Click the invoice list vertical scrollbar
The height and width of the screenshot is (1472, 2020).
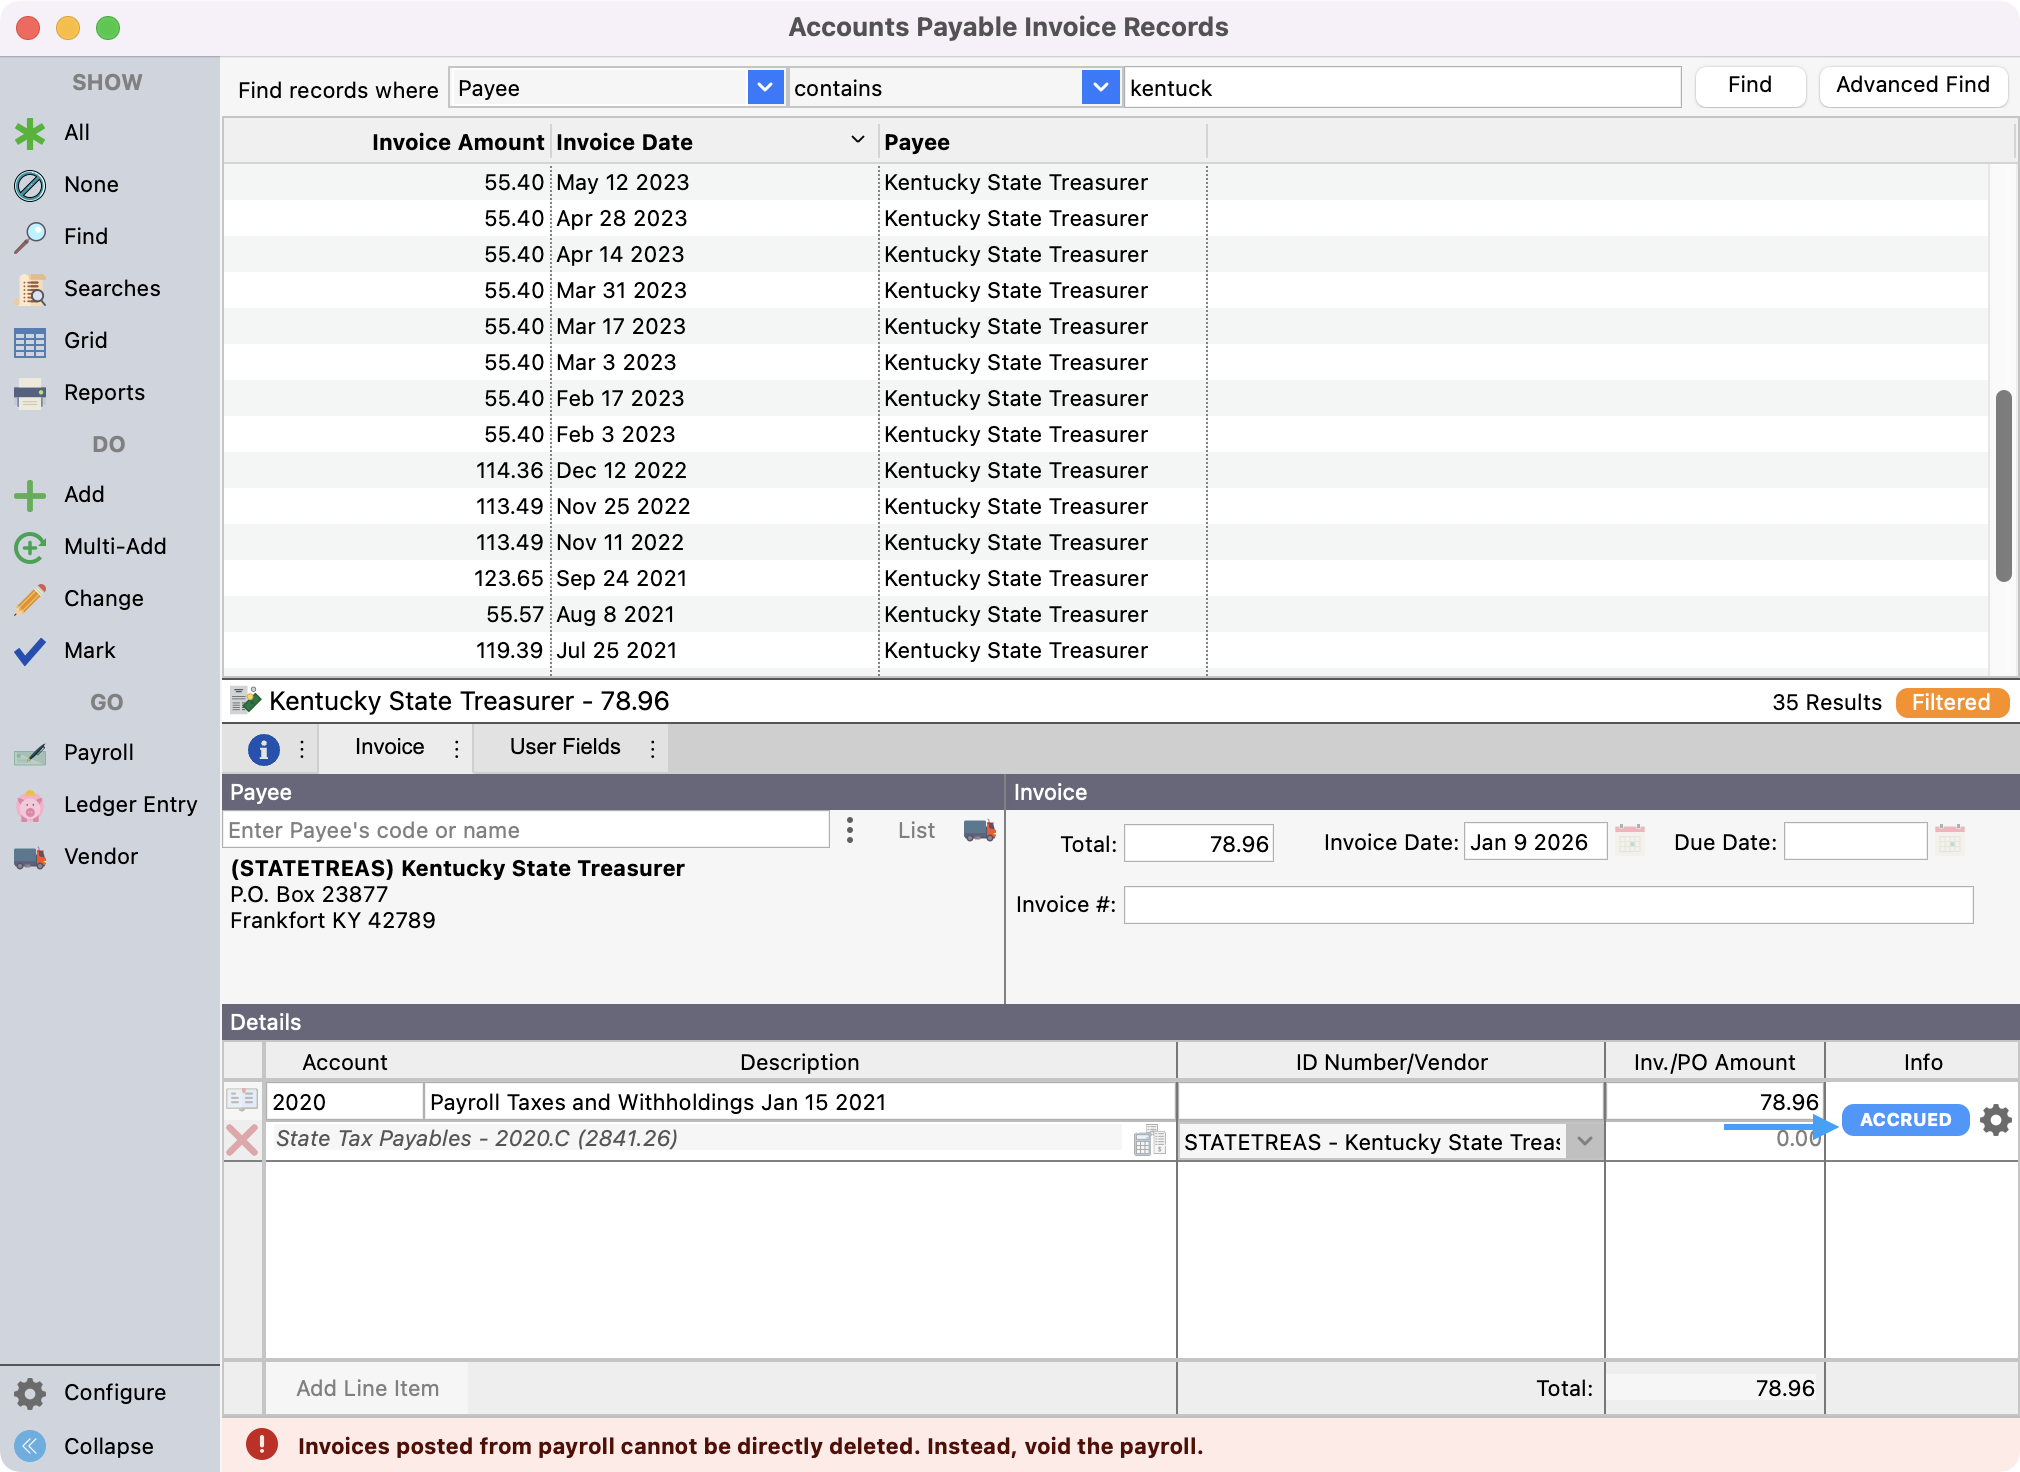coord(2003,485)
